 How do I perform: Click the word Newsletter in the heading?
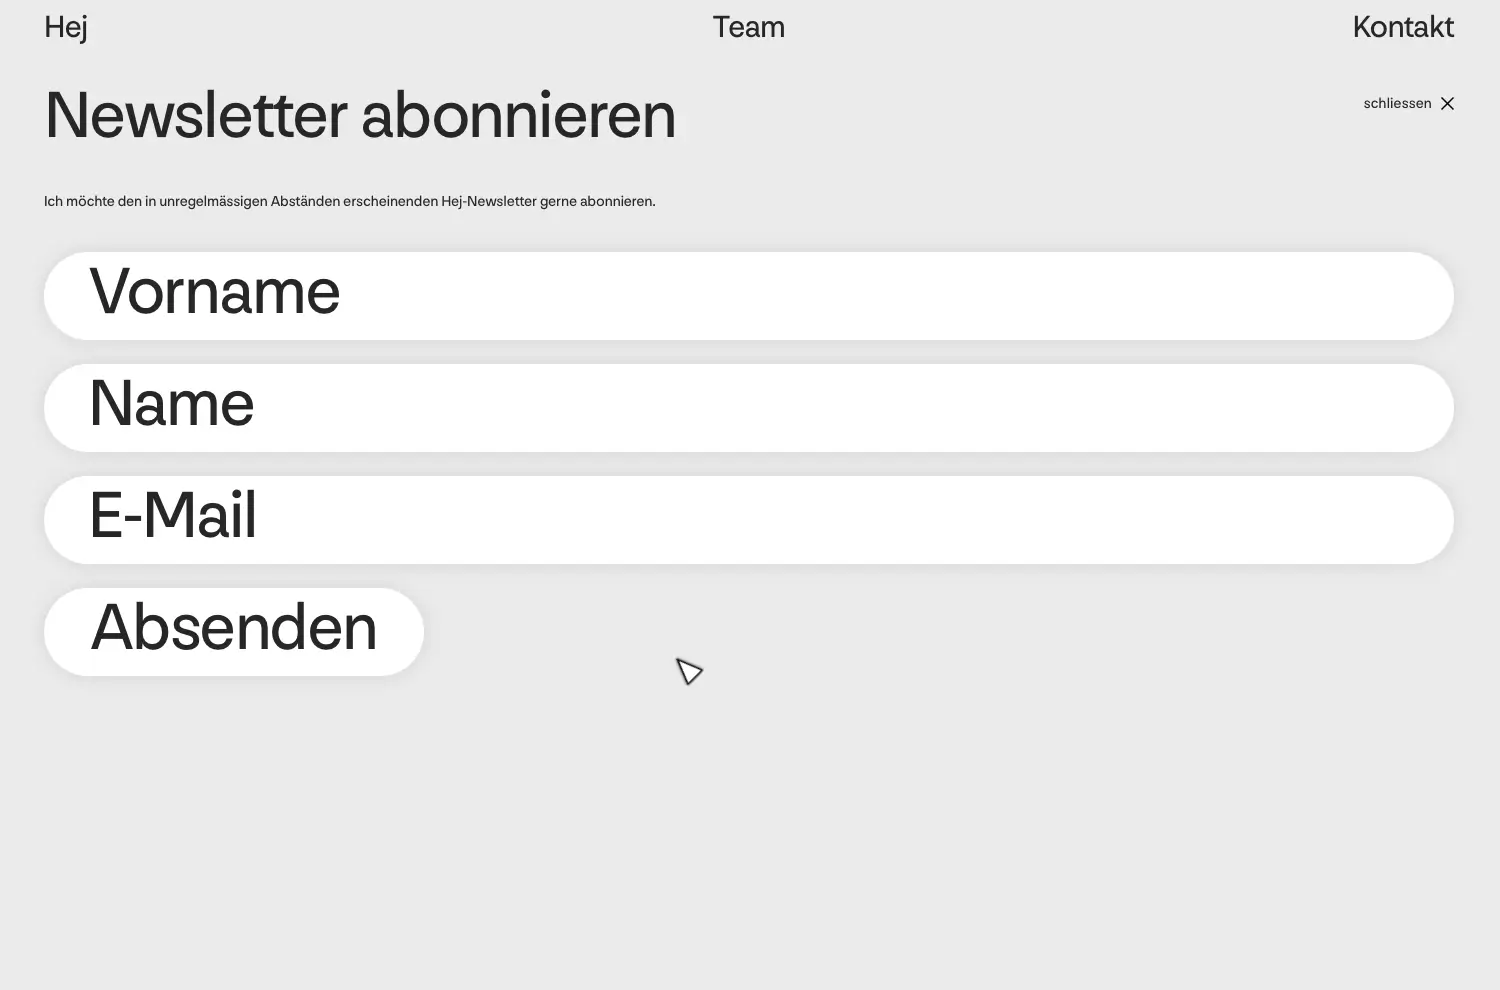[196, 115]
